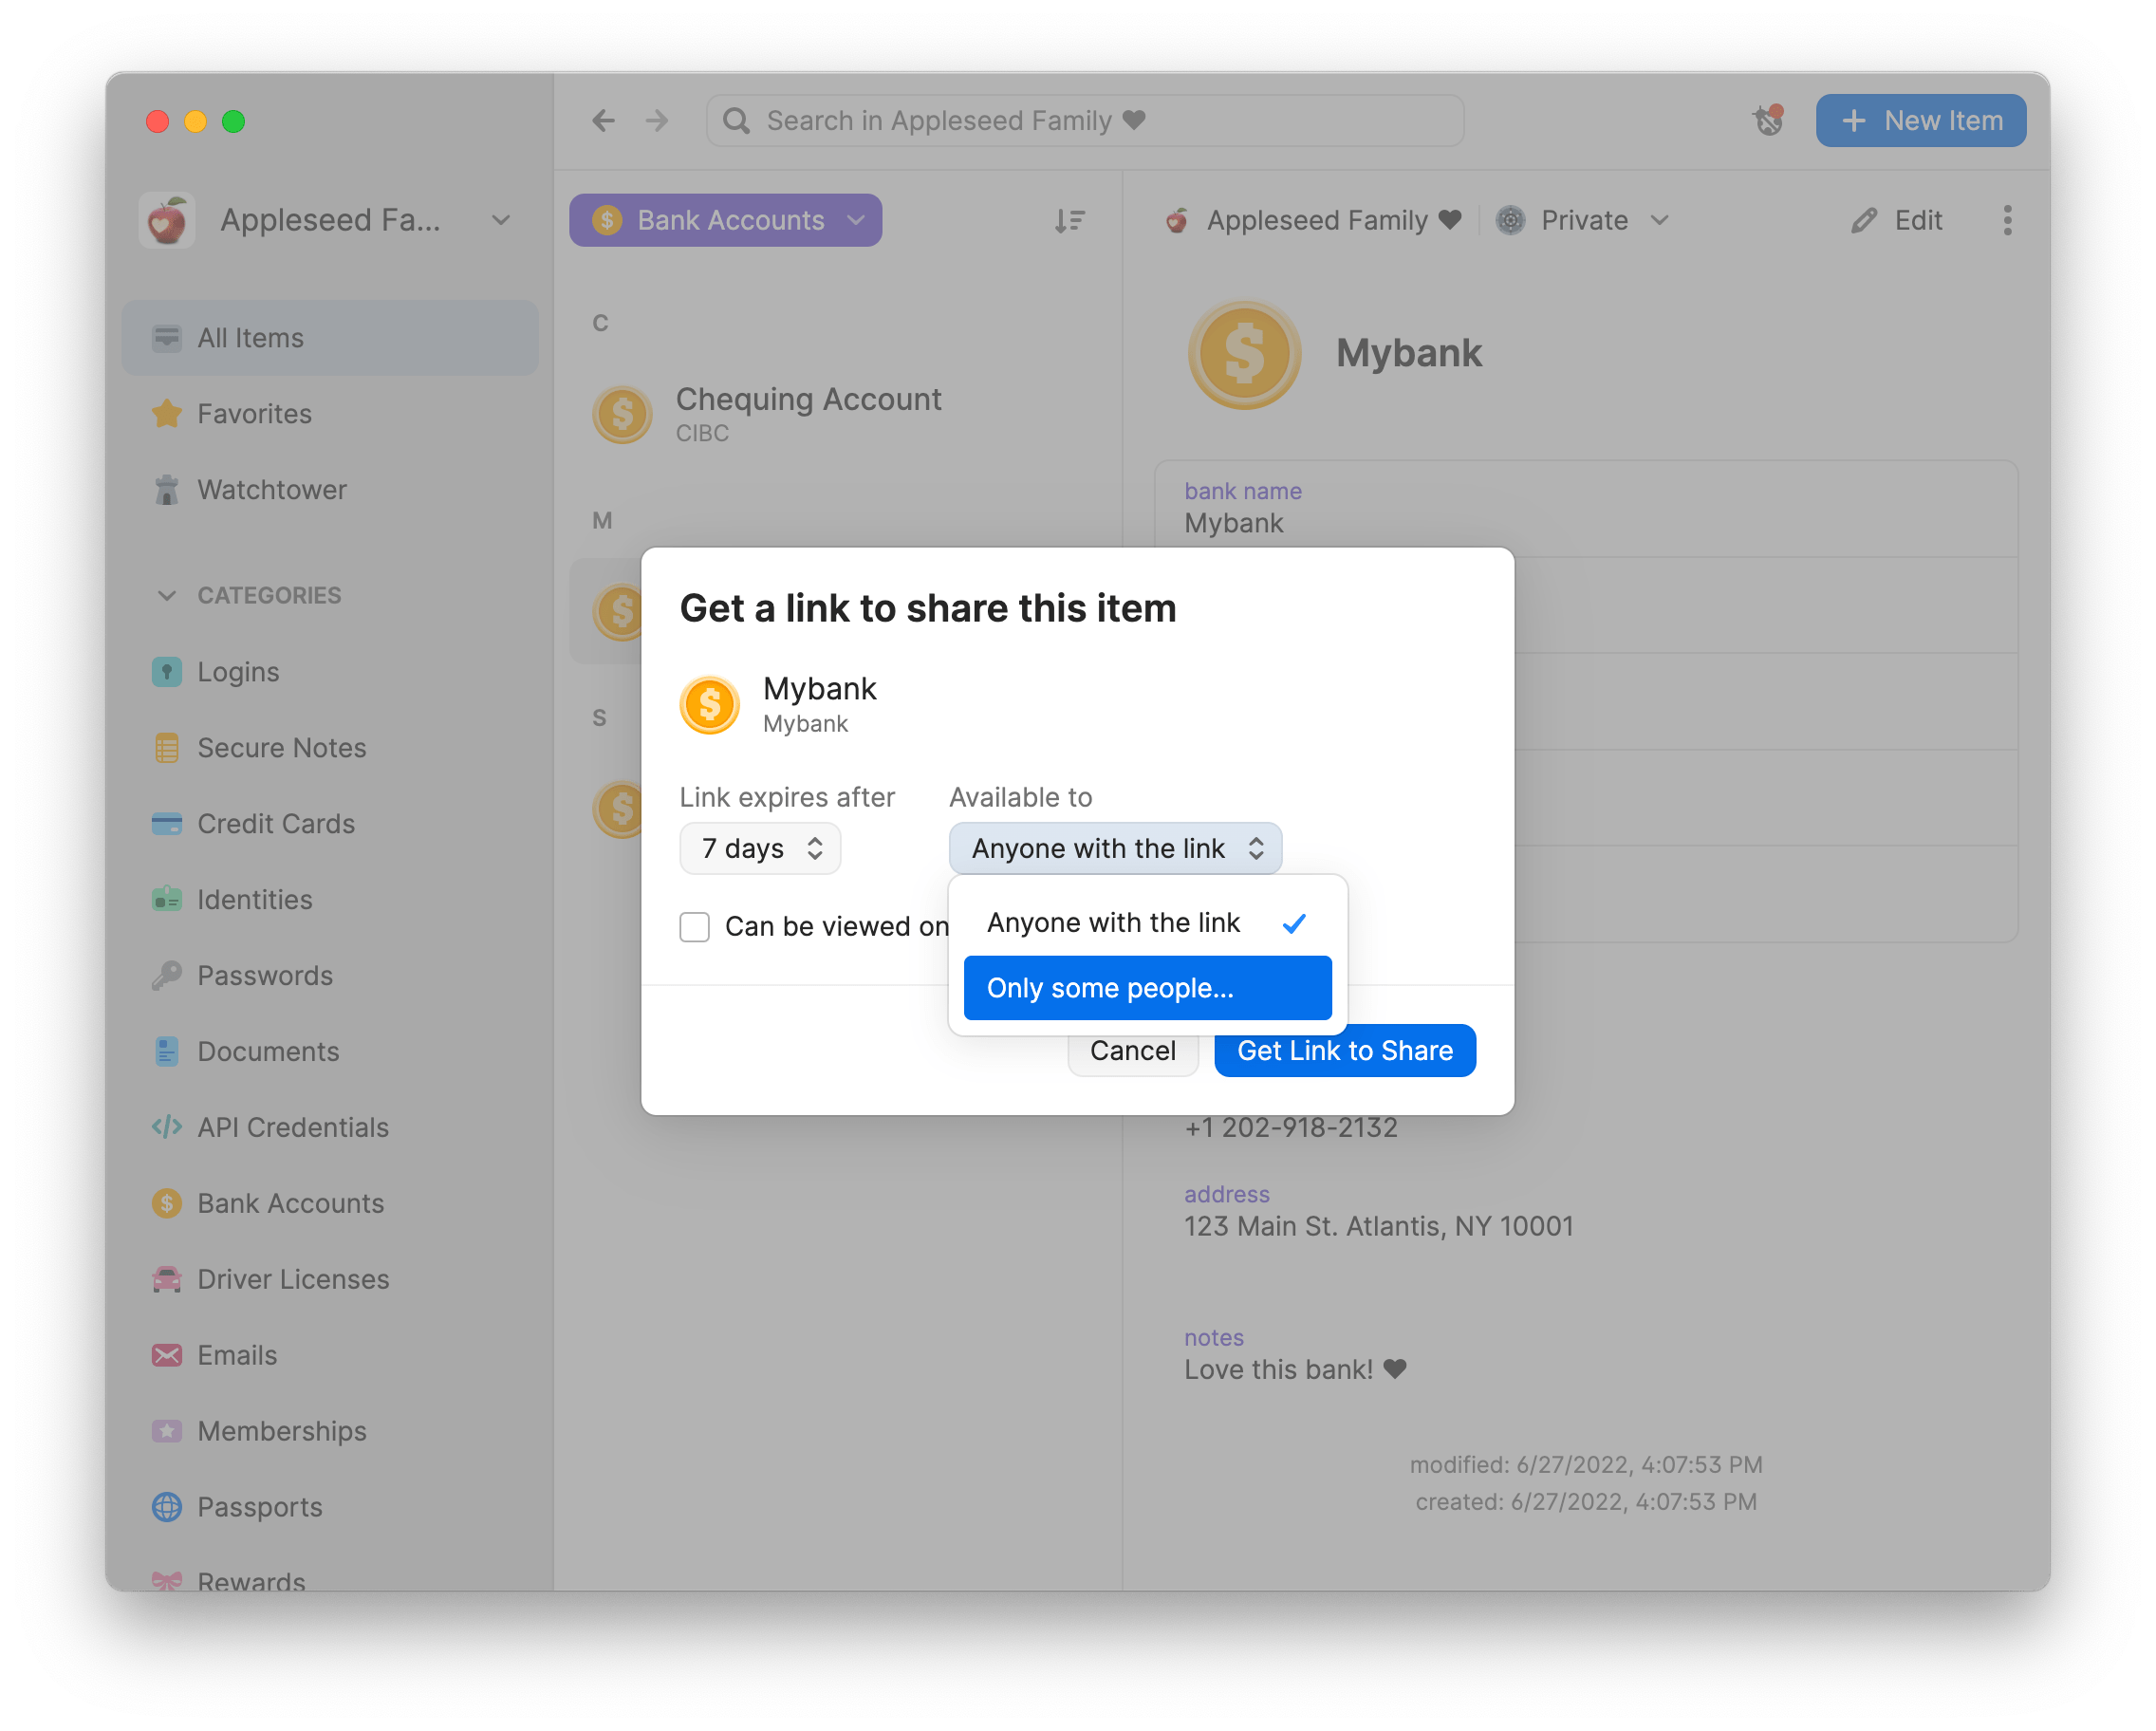Collapse the Categories section
Screen dimensions: 2156x1731
coord(167,596)
